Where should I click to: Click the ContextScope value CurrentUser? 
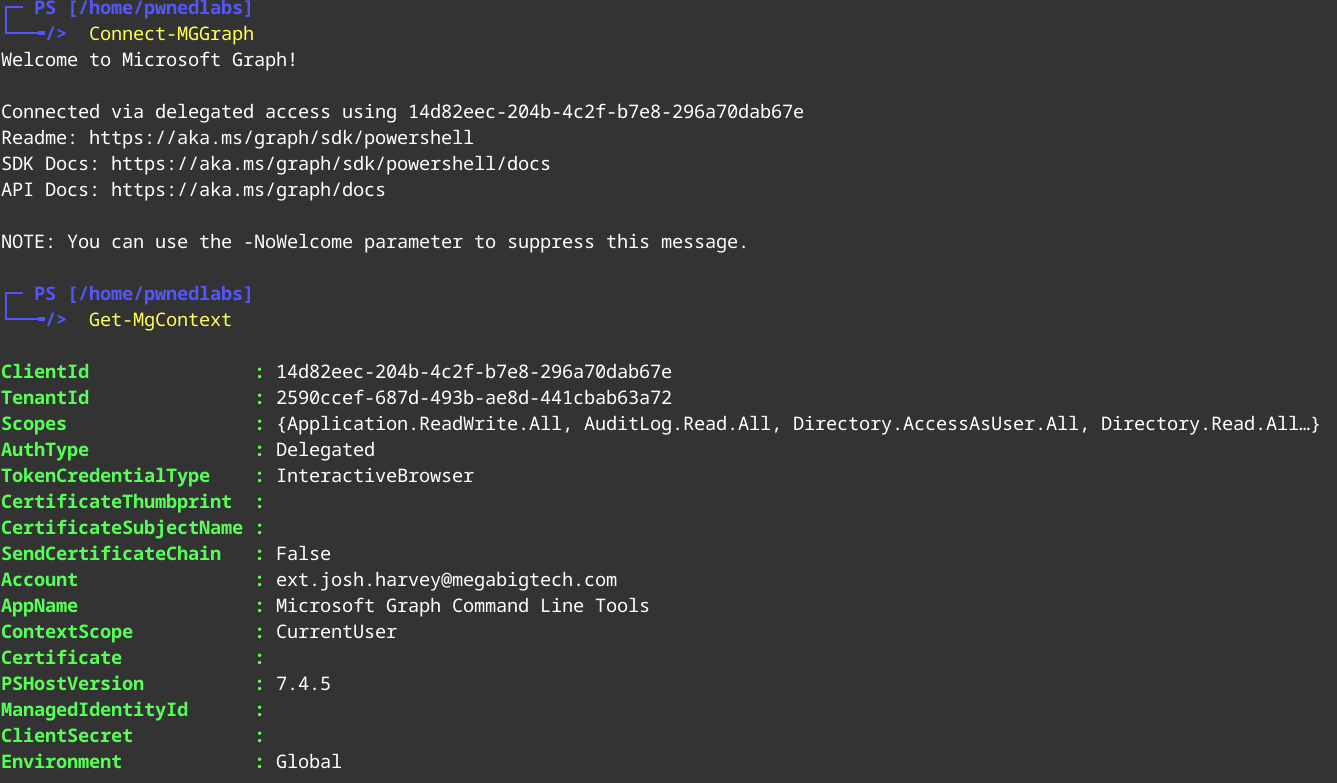point(336,632)
